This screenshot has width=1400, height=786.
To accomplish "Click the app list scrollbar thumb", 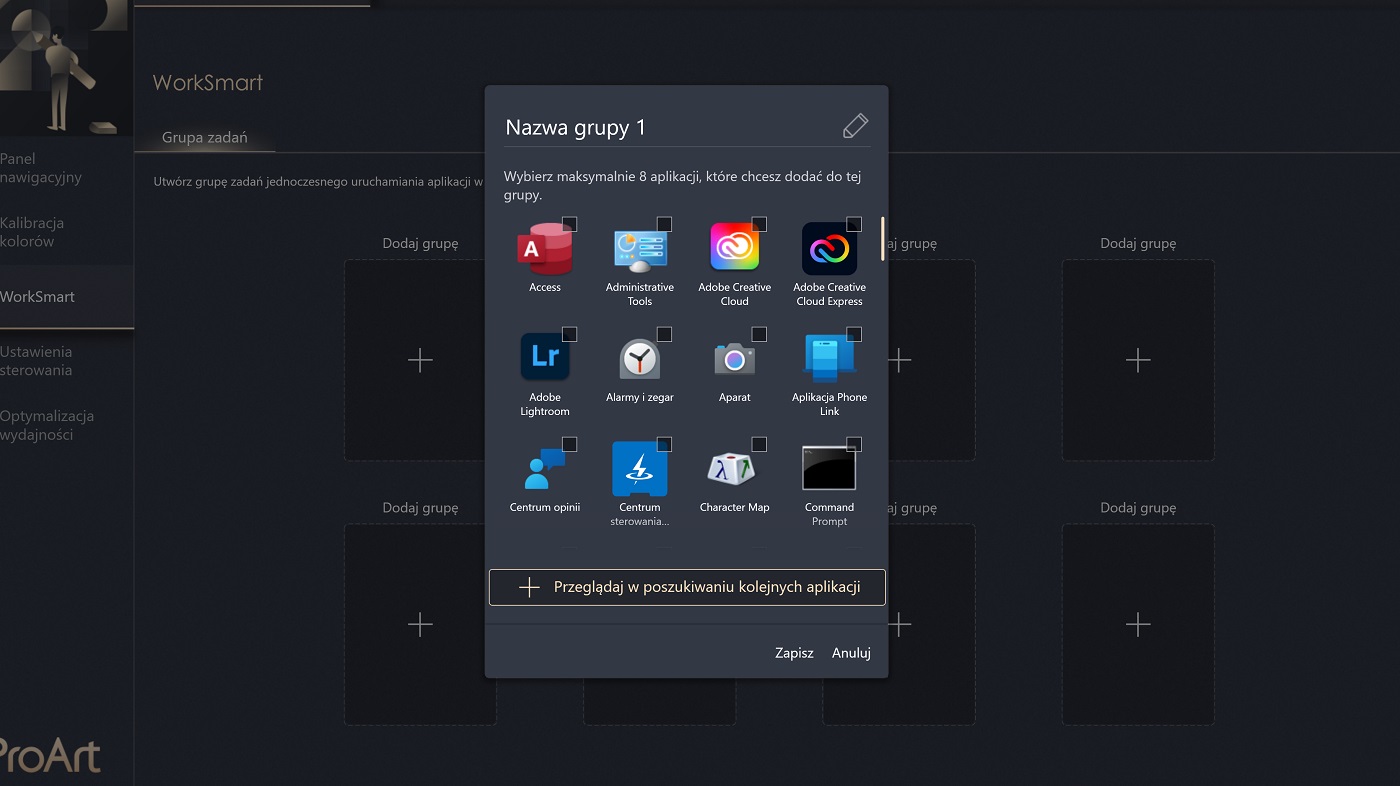I will [x=882, y=239].
